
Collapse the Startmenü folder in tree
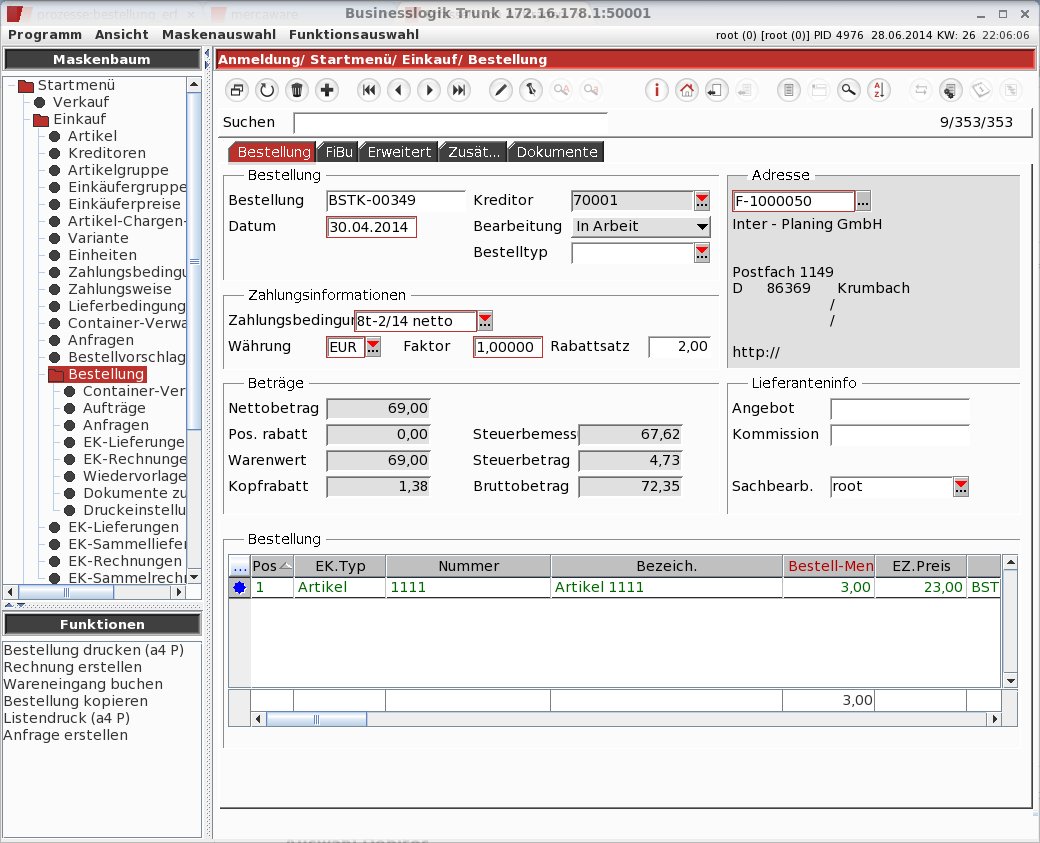click(x=26, y=86)
